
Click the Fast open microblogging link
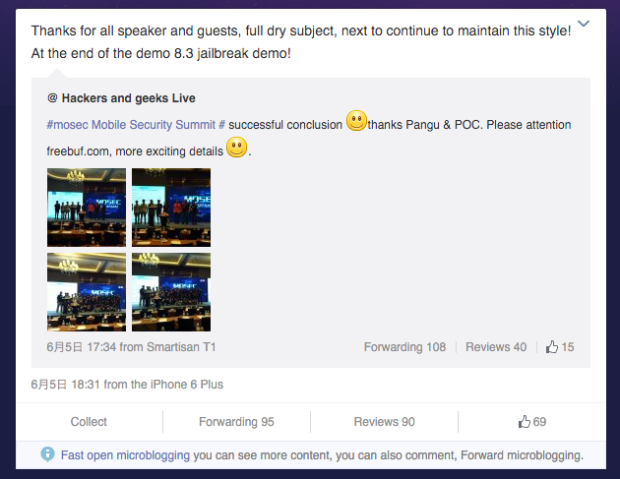pos(125,455)
